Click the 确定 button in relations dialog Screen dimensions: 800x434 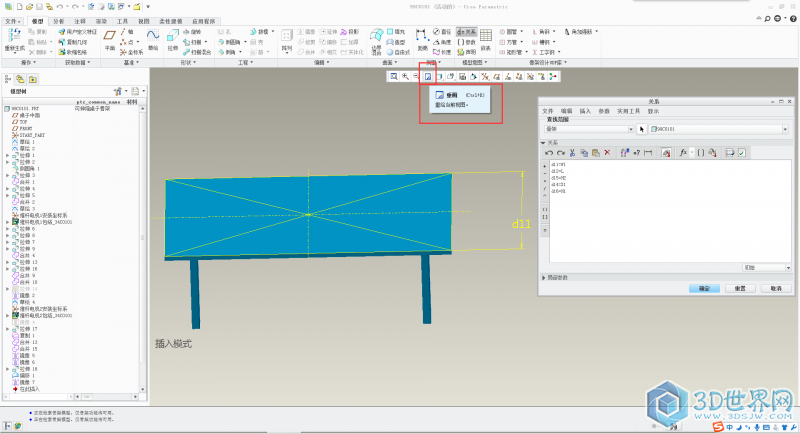[704, 289]
